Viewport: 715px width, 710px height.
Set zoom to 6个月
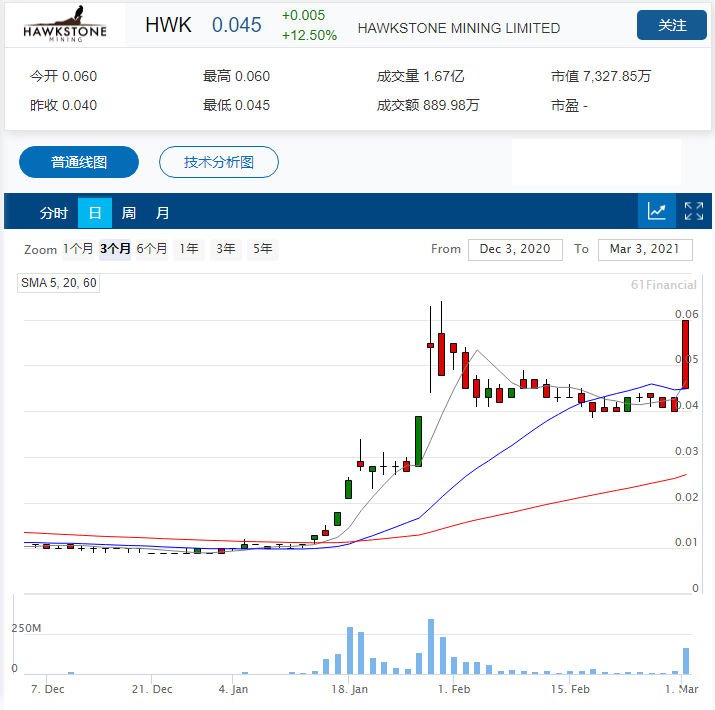pyautogui.click(x=152, y=249)
